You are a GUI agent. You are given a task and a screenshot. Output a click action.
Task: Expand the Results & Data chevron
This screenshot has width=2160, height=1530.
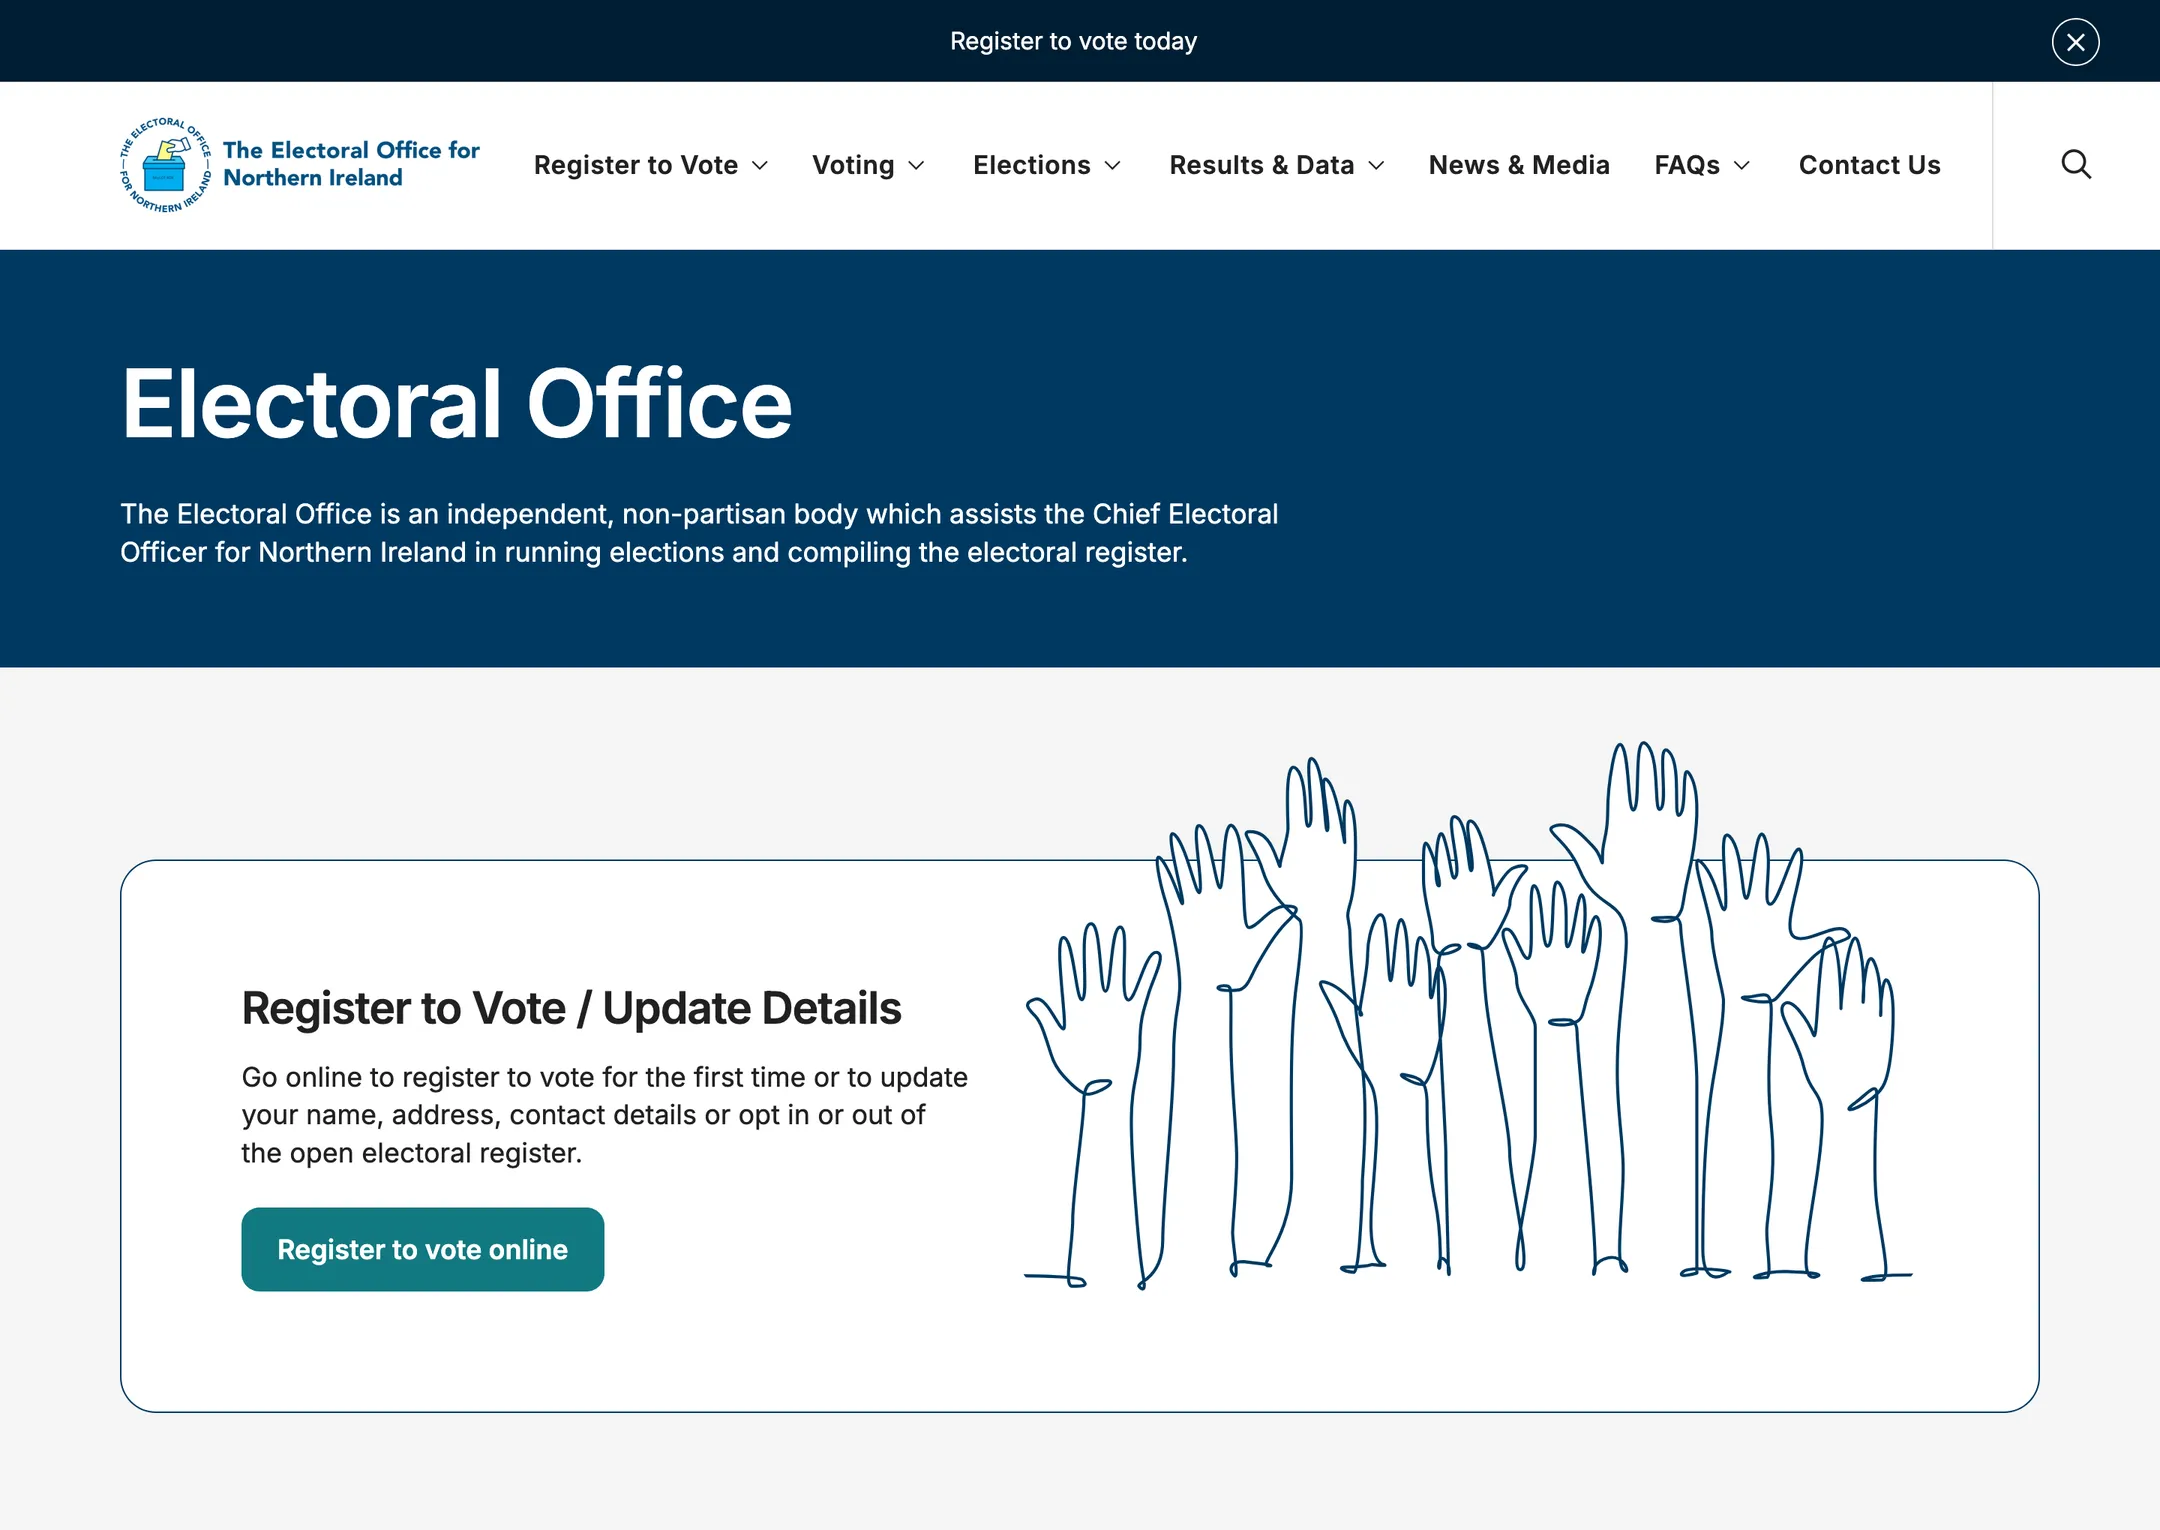(1376, 166)
